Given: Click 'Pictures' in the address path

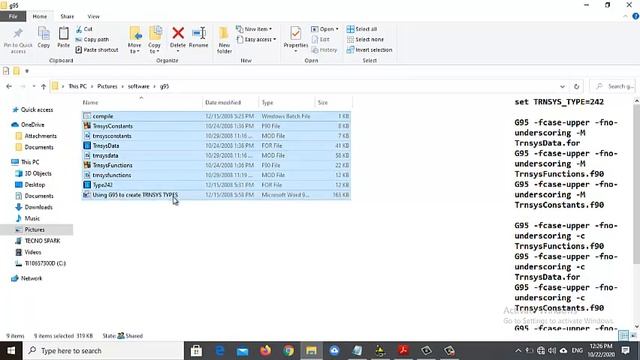Looking at the screenshot, I should point(107,87).
